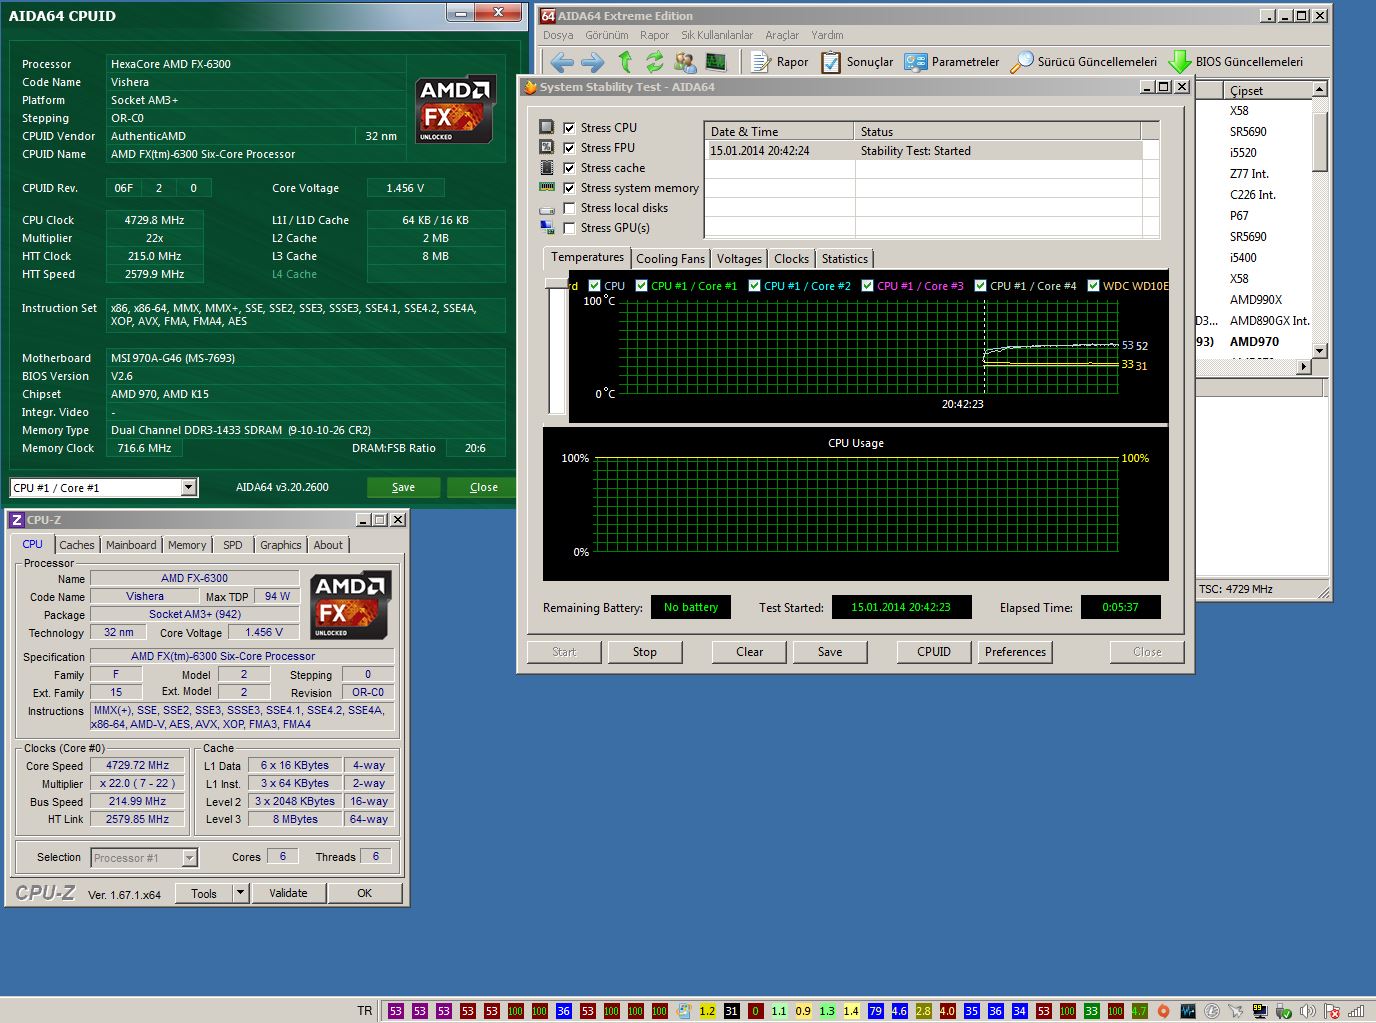Toggle CPU #1 / Core #2 graph checkbox
This screenshot has height=1023, width=1376.
coord(755,286)
